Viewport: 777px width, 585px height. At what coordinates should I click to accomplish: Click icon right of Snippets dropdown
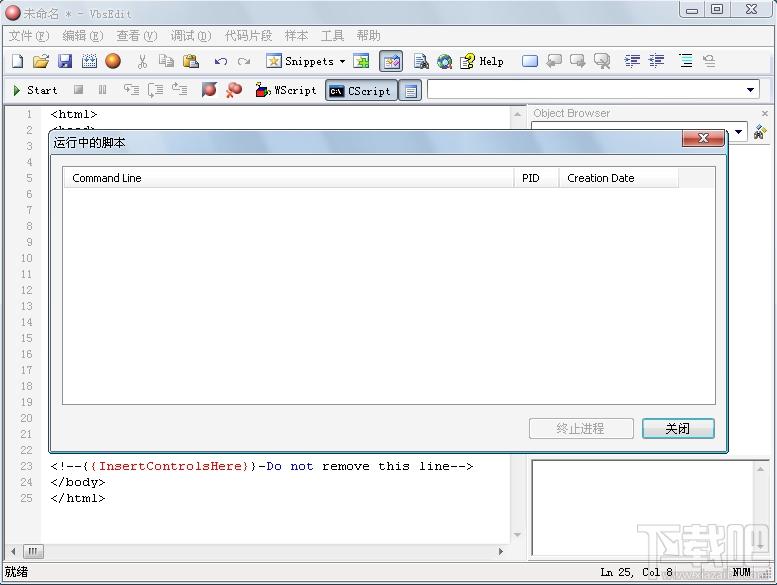[361, 61]
